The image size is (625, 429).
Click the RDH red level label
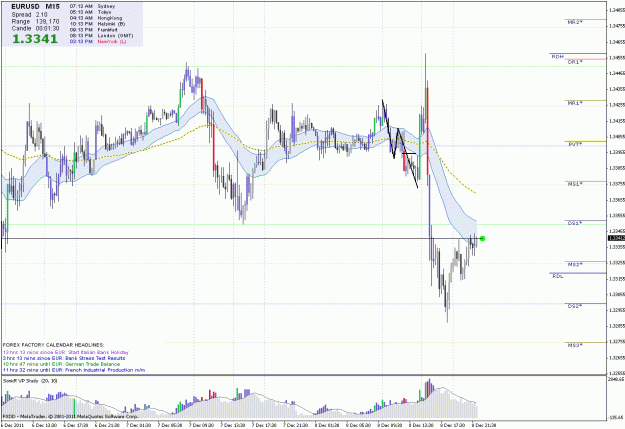click(x=557, y=57)
